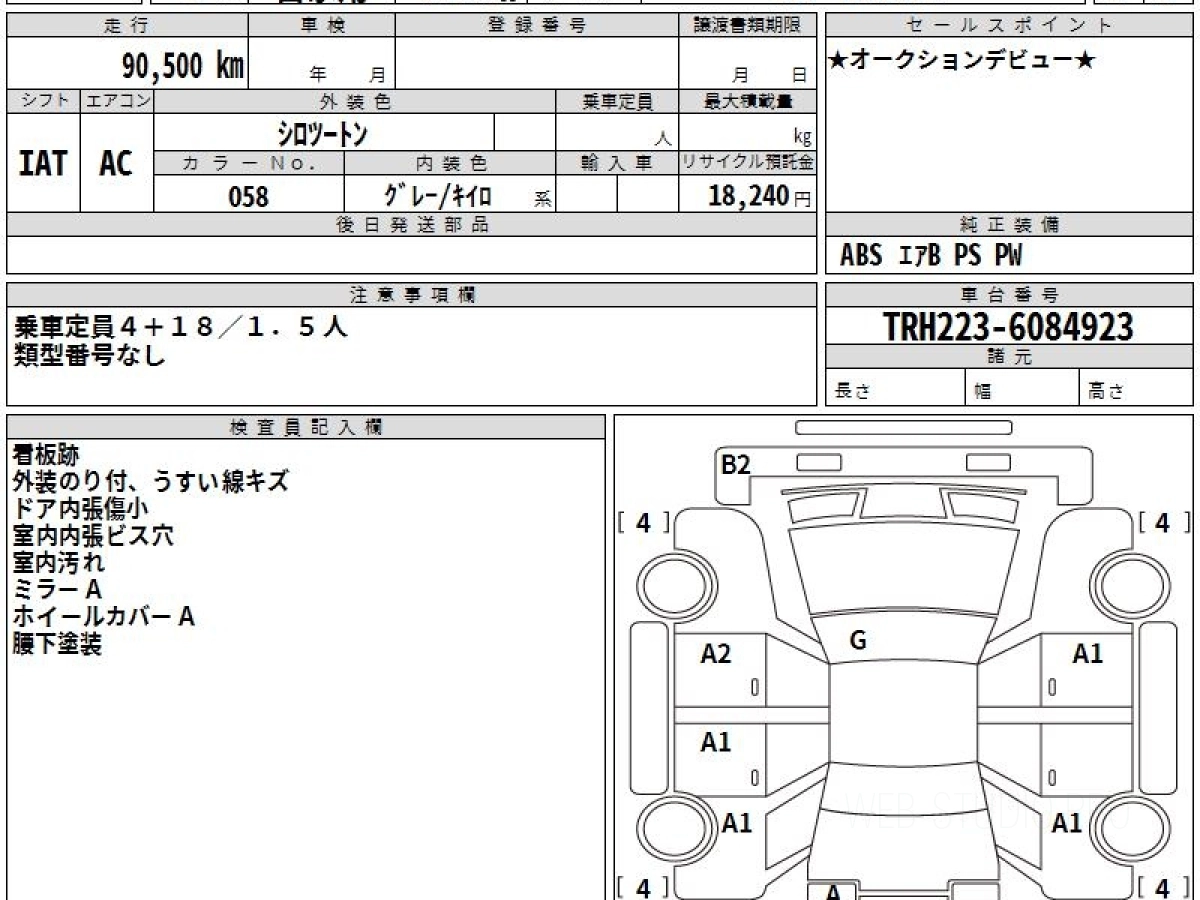Select color number 058

pyautogui.click(x=248, y=197)
